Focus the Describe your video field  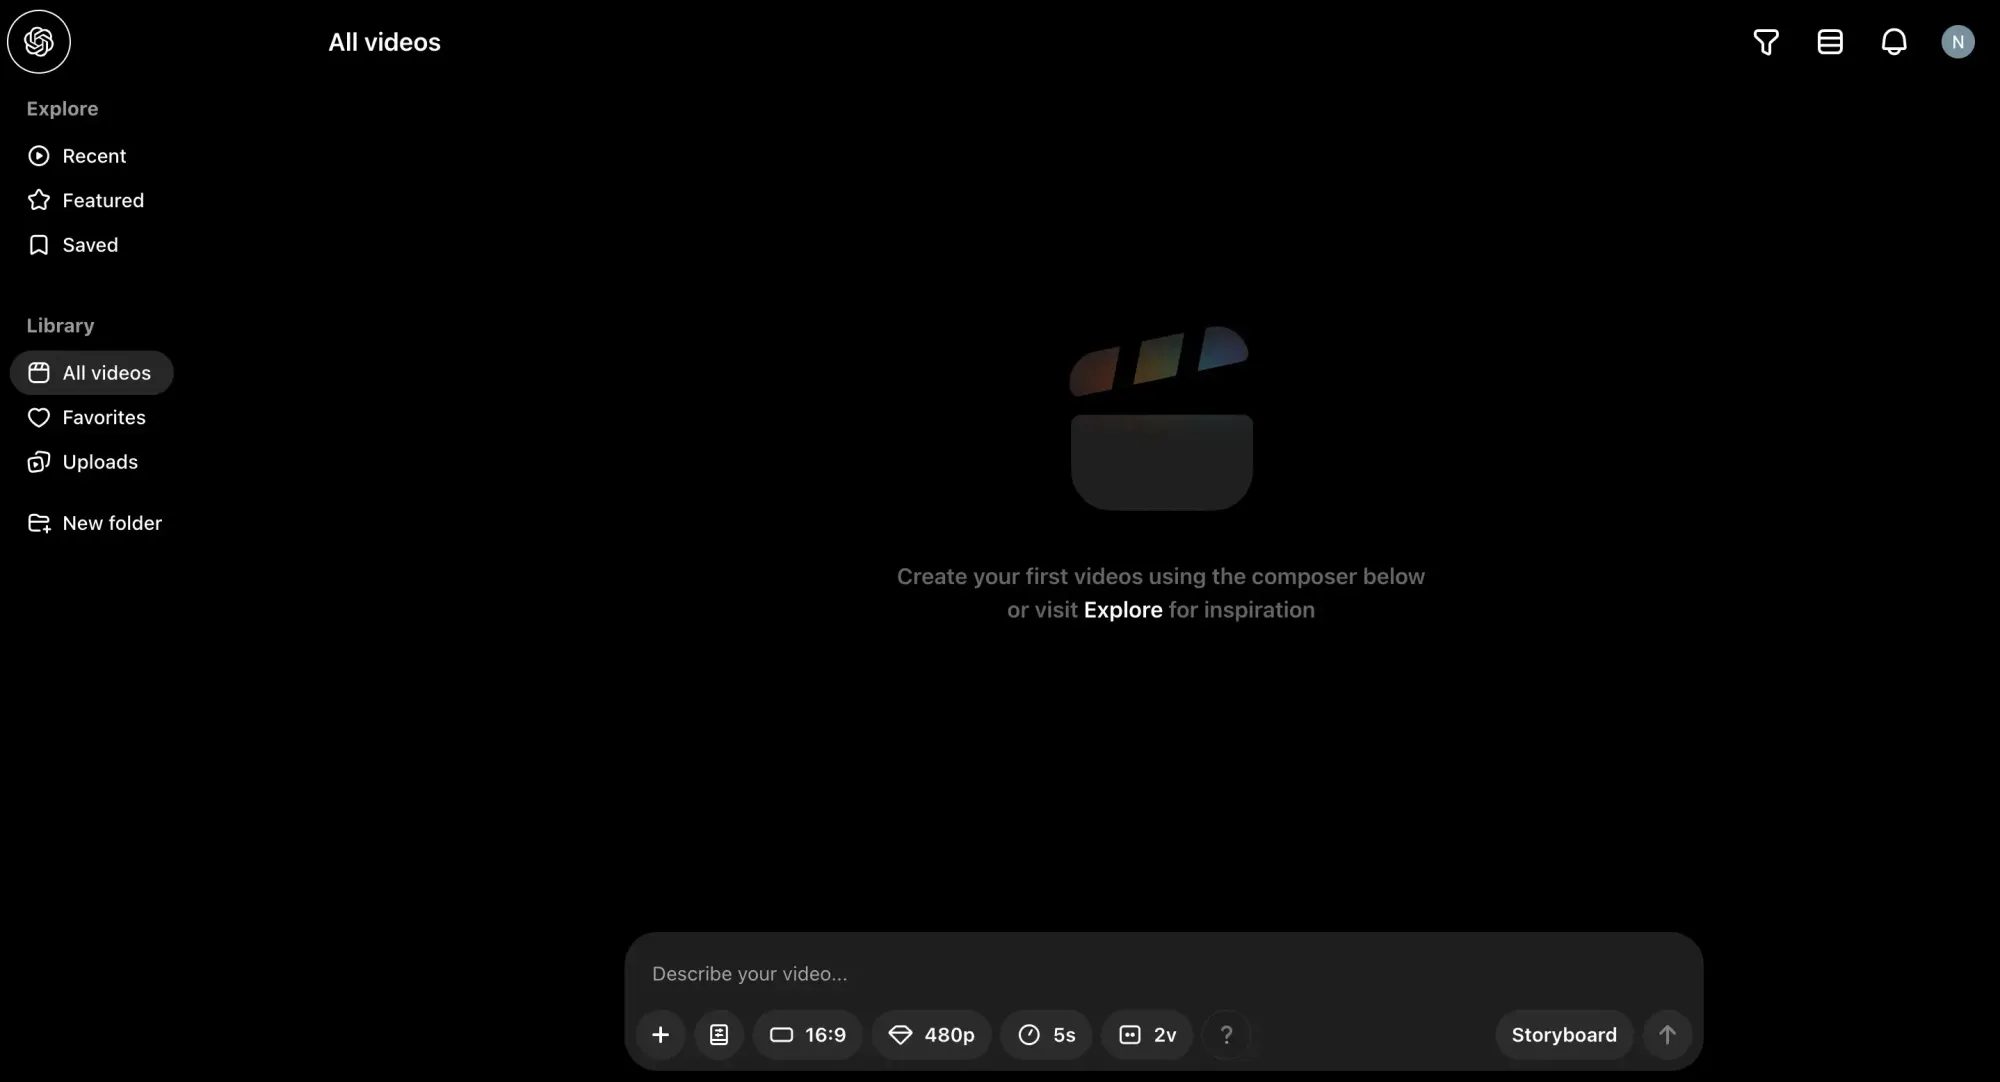tap(1164, 974)
